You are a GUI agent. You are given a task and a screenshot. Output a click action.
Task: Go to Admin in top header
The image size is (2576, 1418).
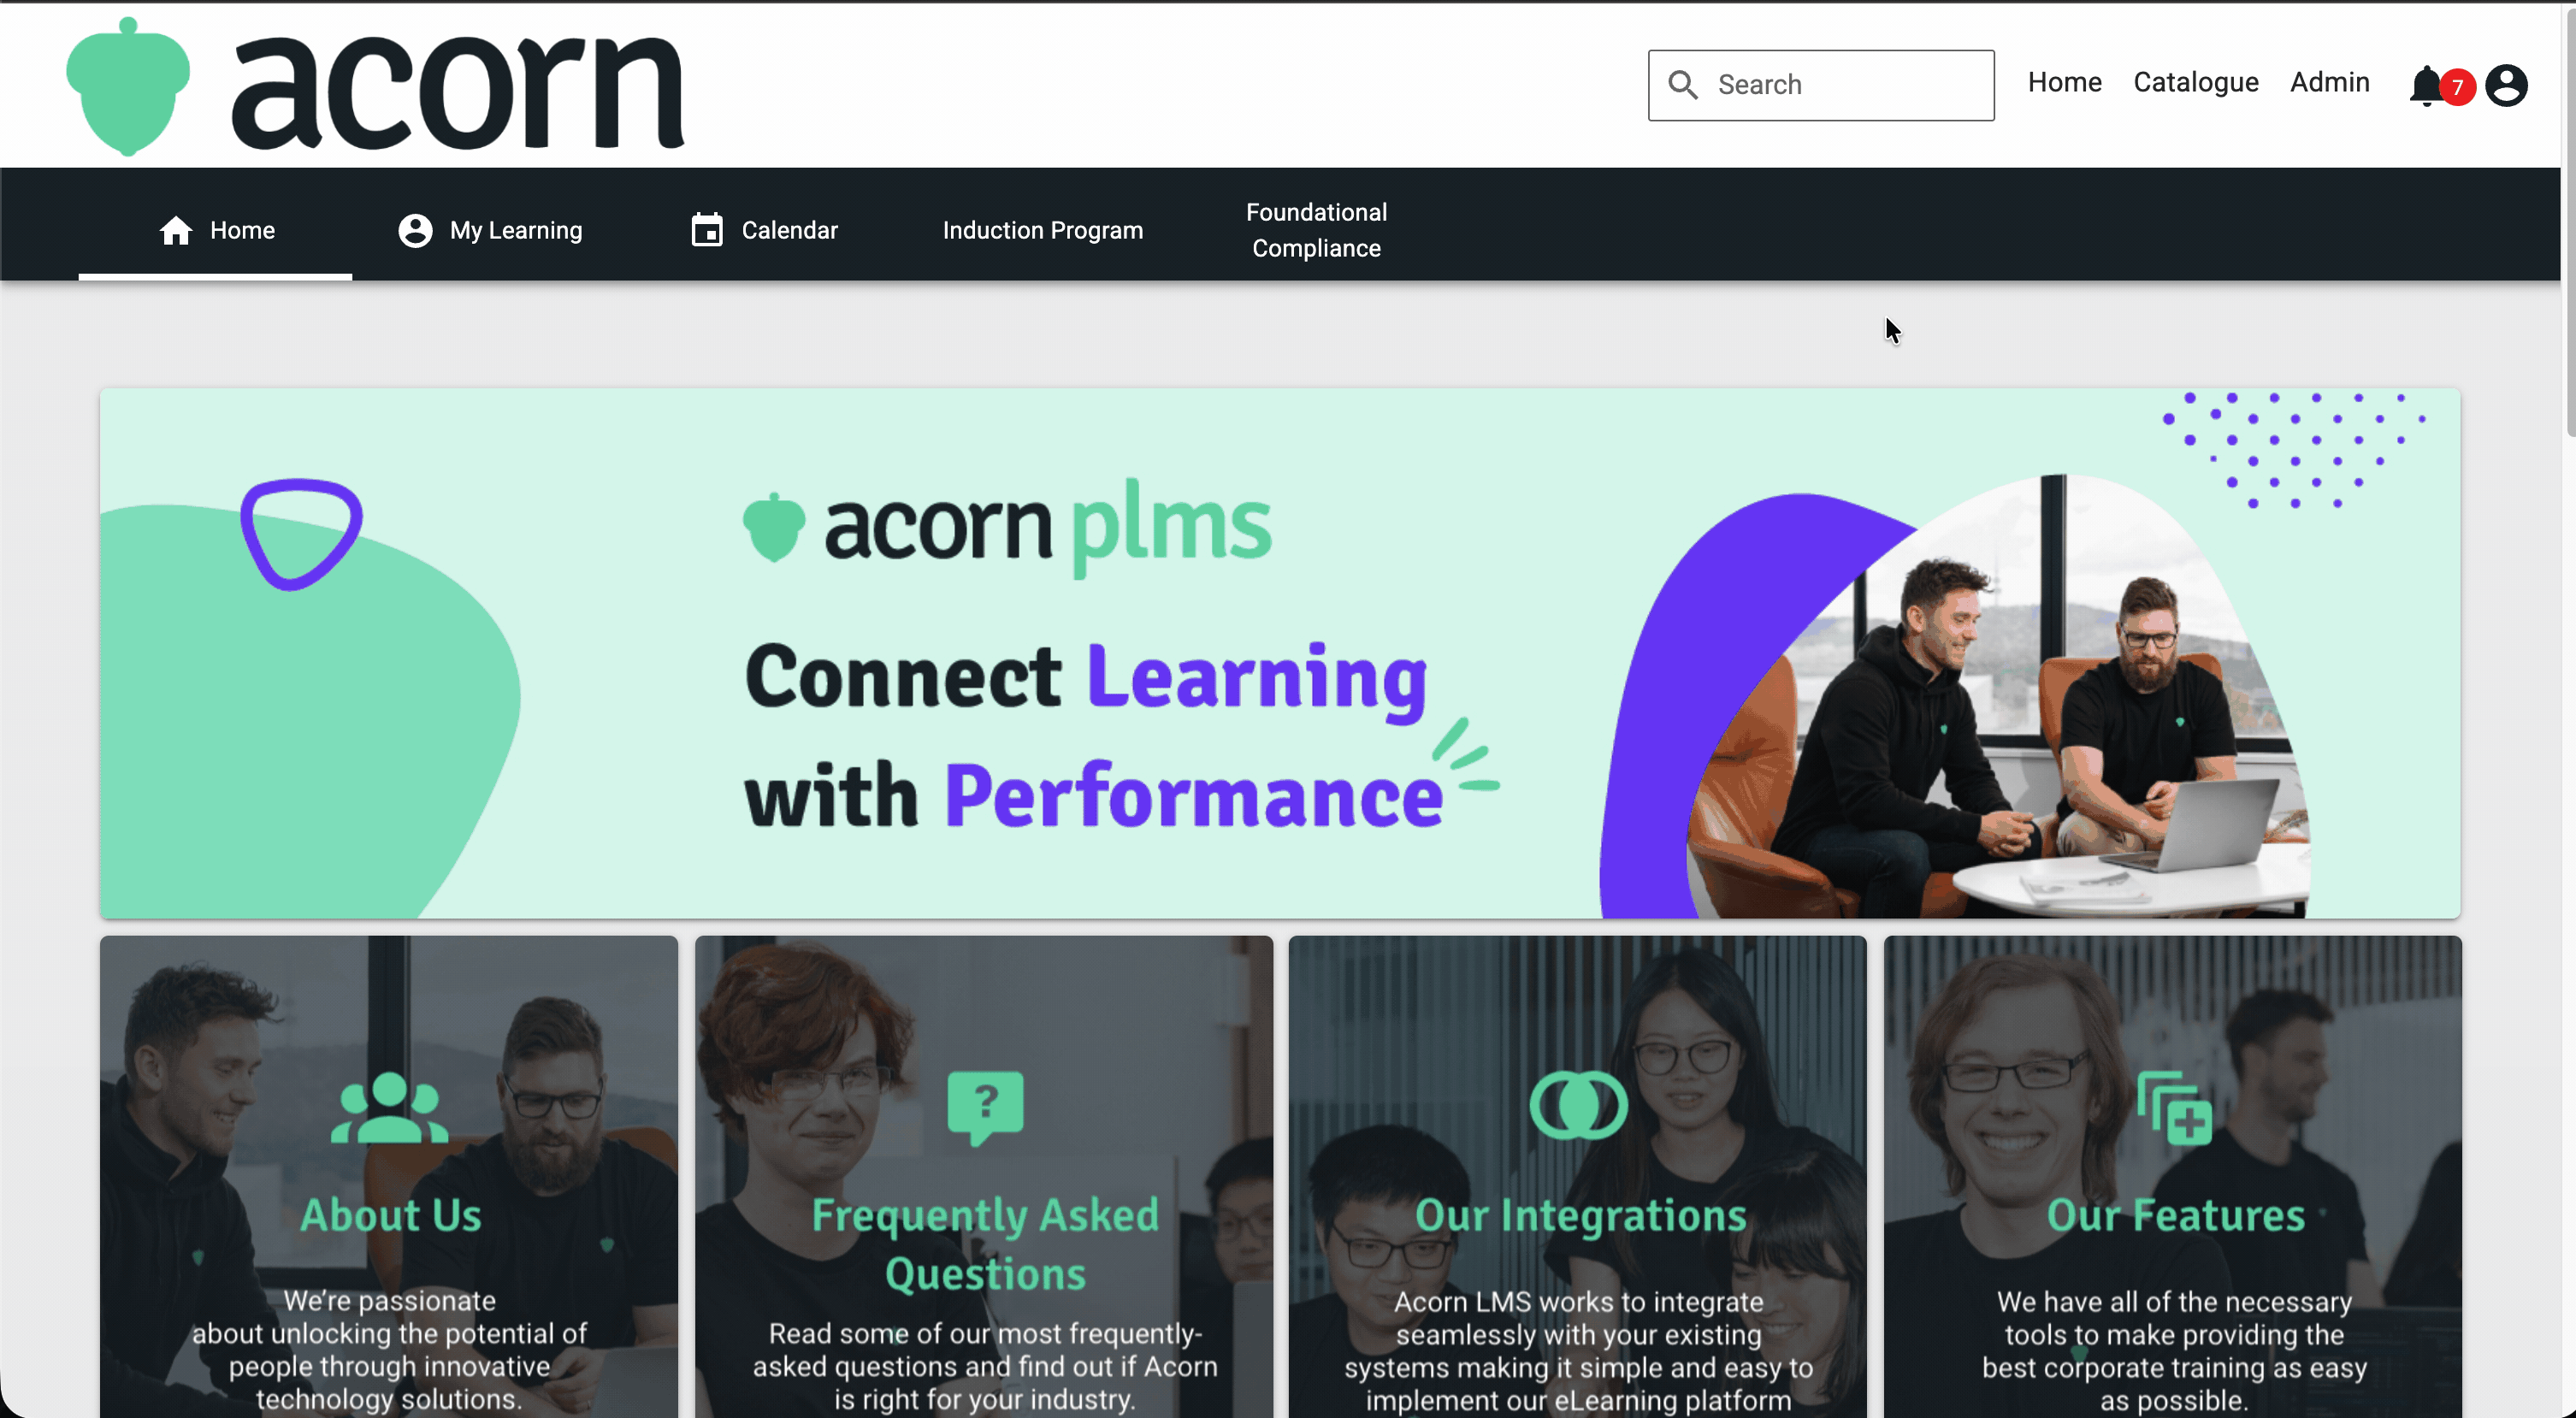[x=2329, y=83]
